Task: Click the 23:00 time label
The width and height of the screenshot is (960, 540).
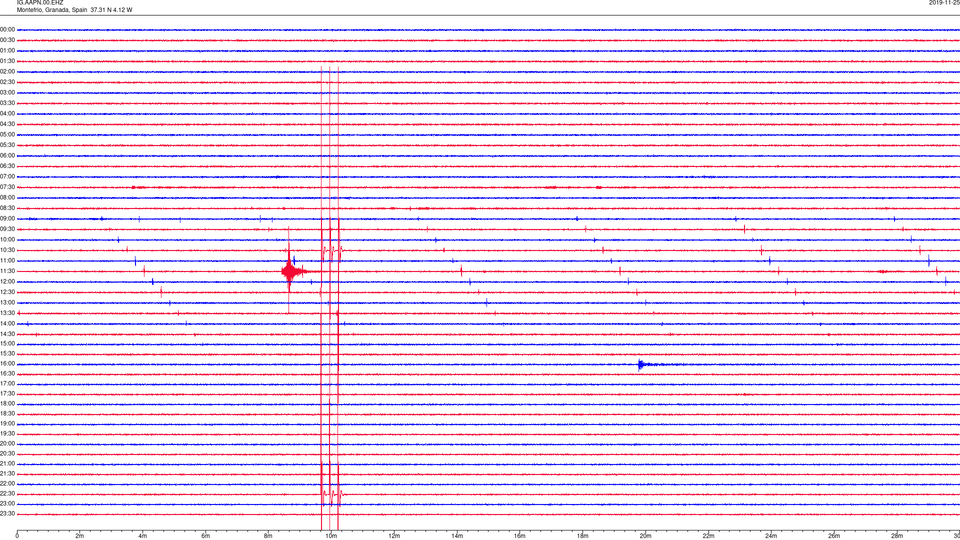Action: tap(7, 504)
